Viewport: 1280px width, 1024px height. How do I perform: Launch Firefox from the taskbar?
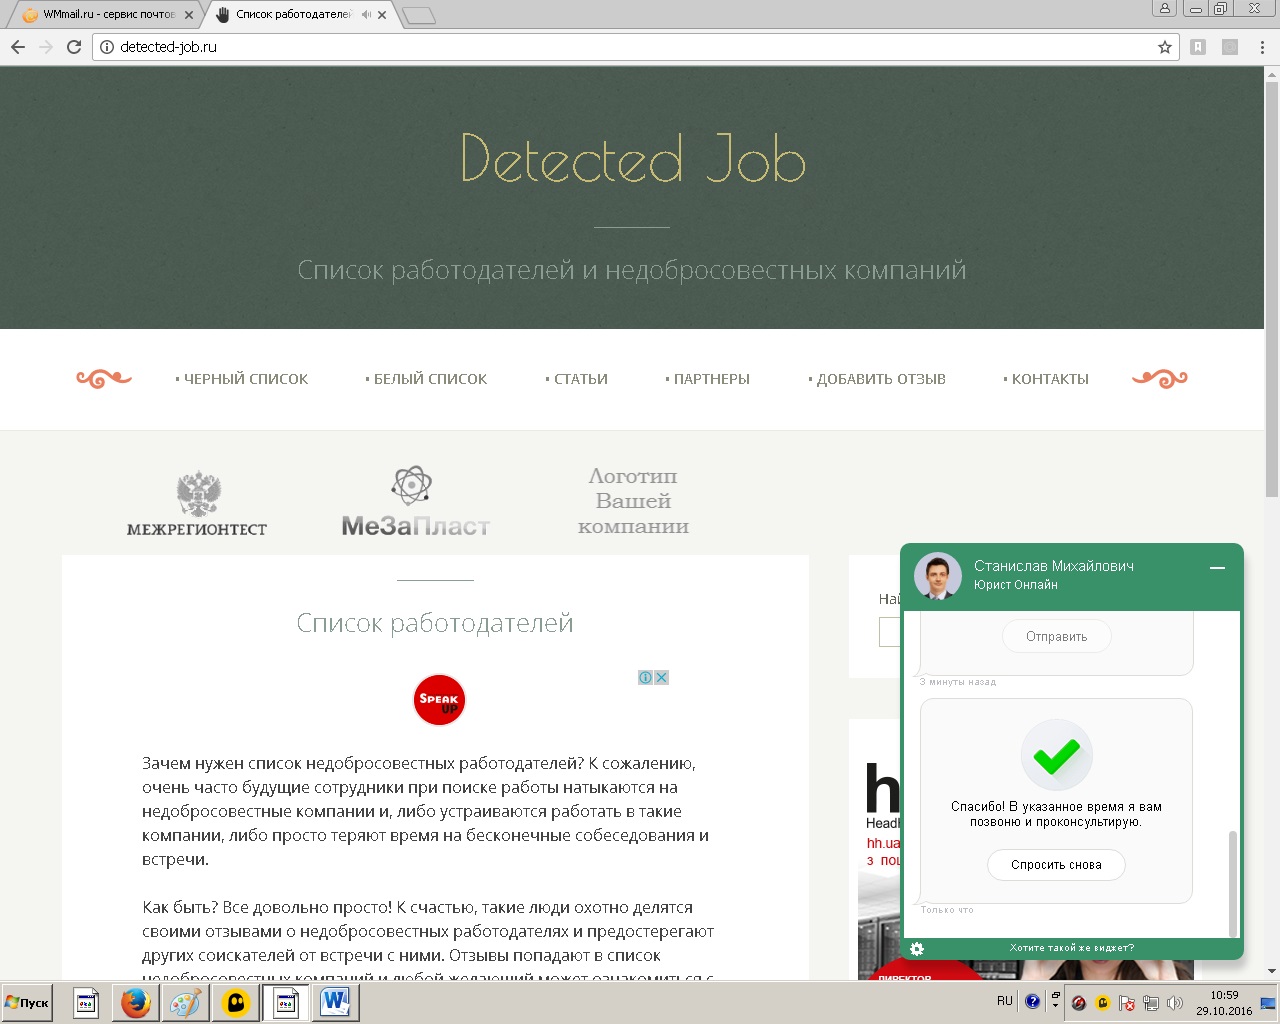point(135,1002)
